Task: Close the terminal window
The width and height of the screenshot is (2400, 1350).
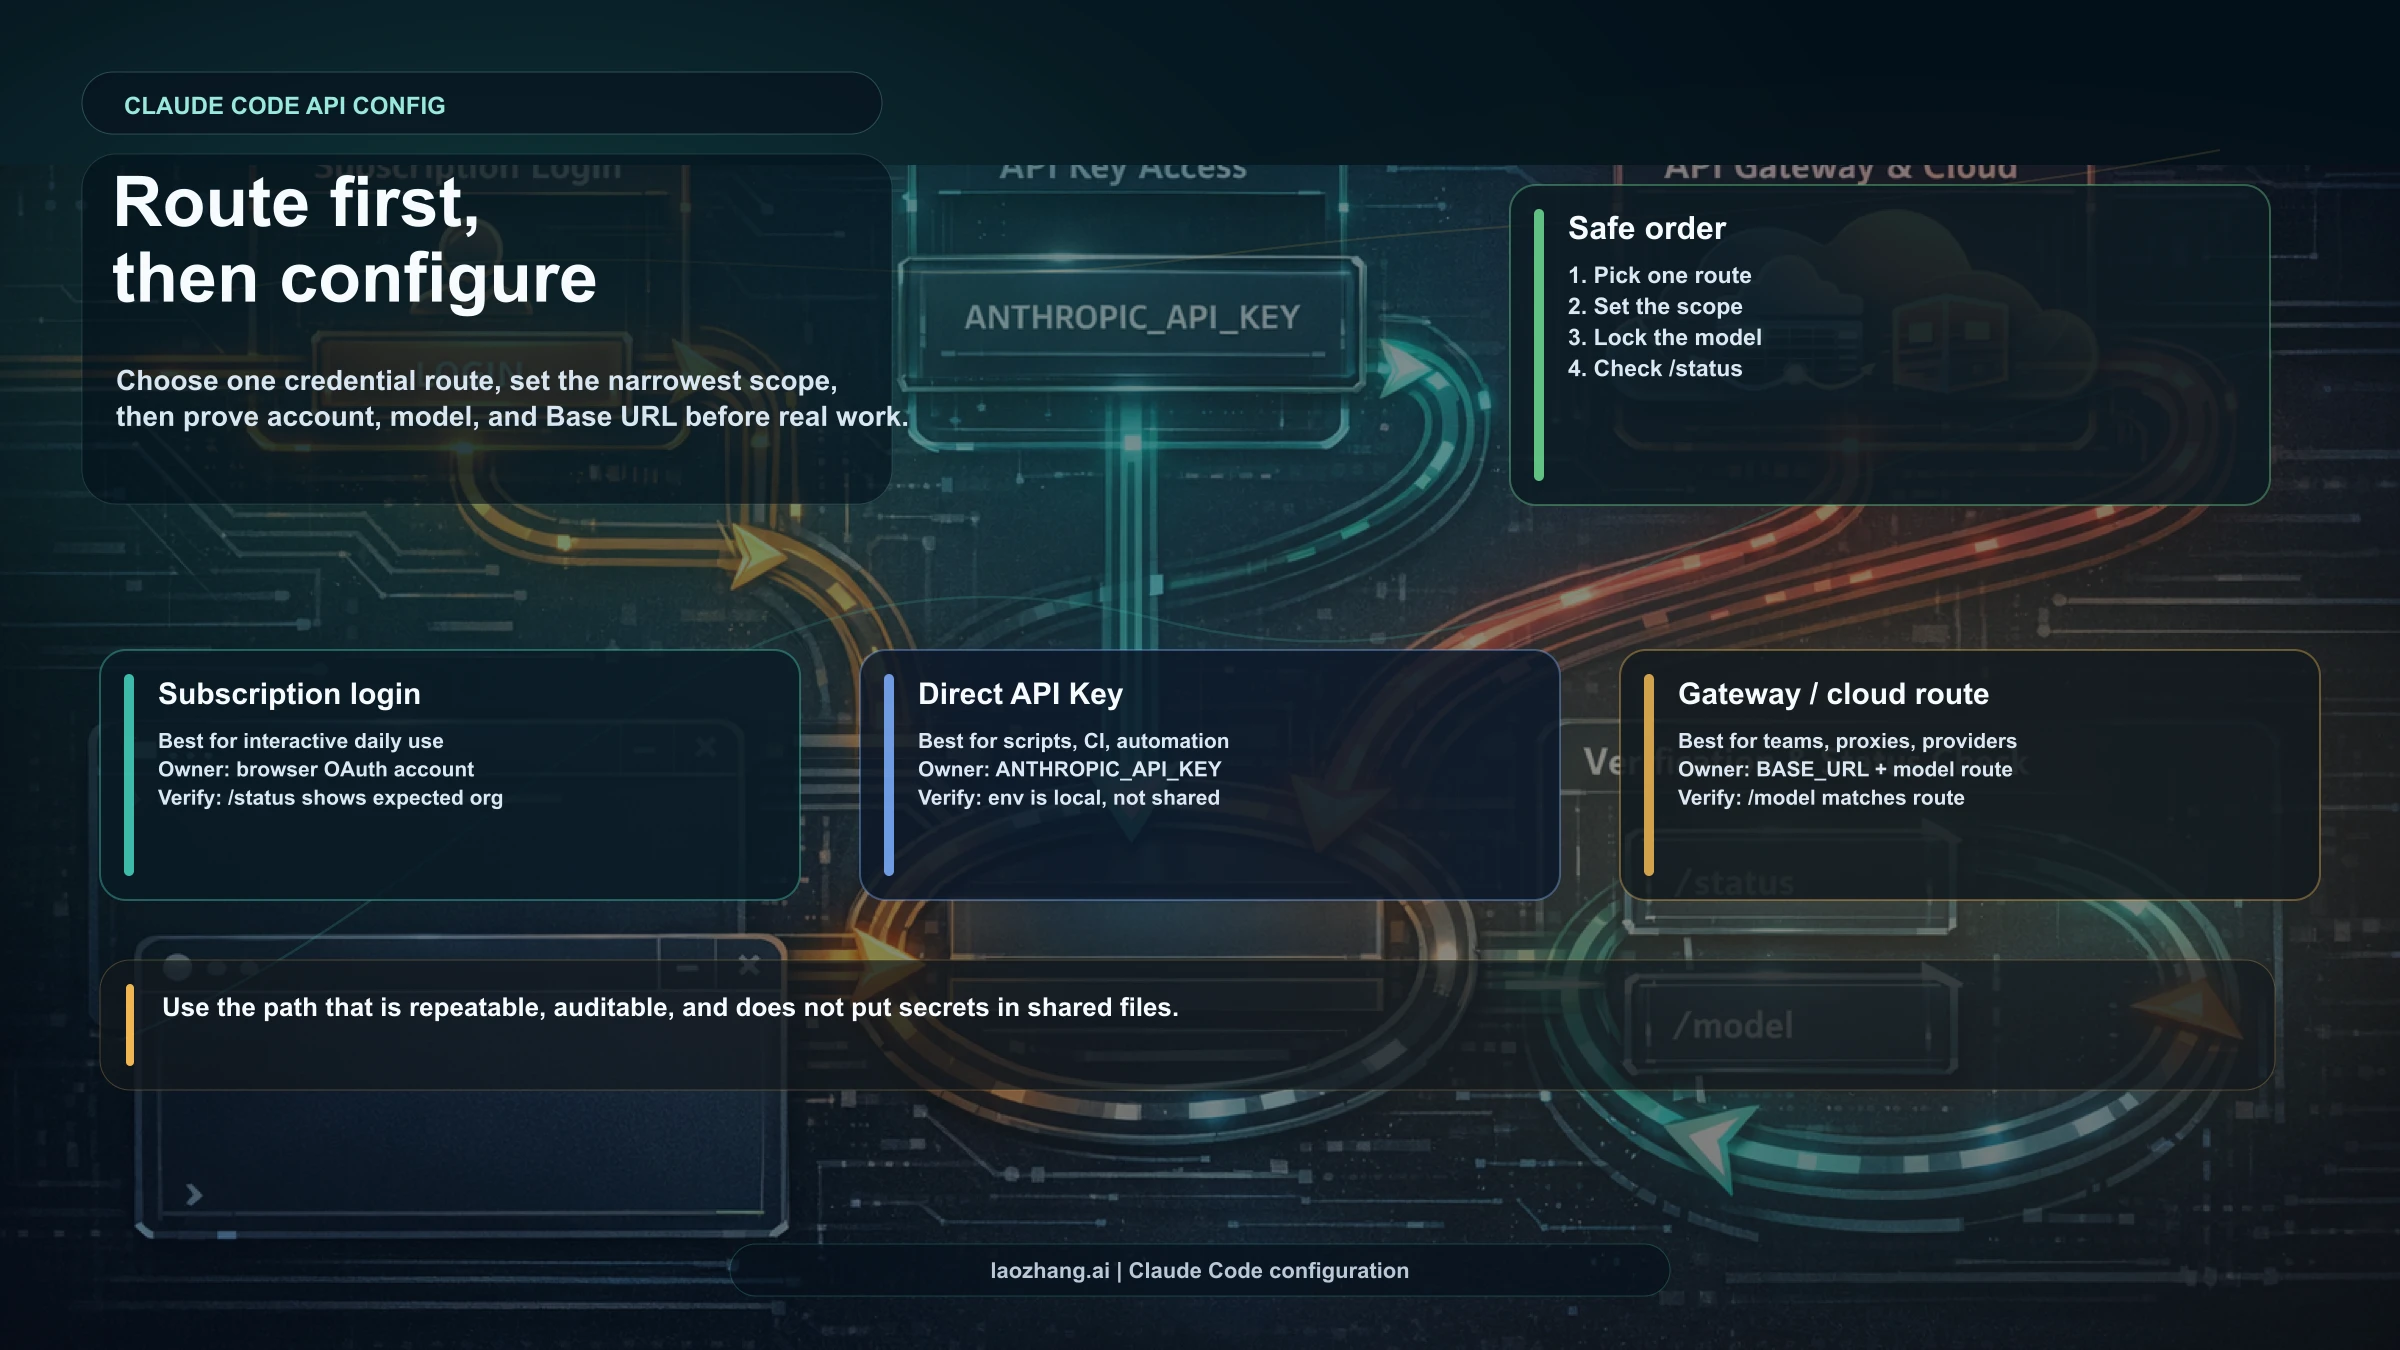Action: click(750, 966)
